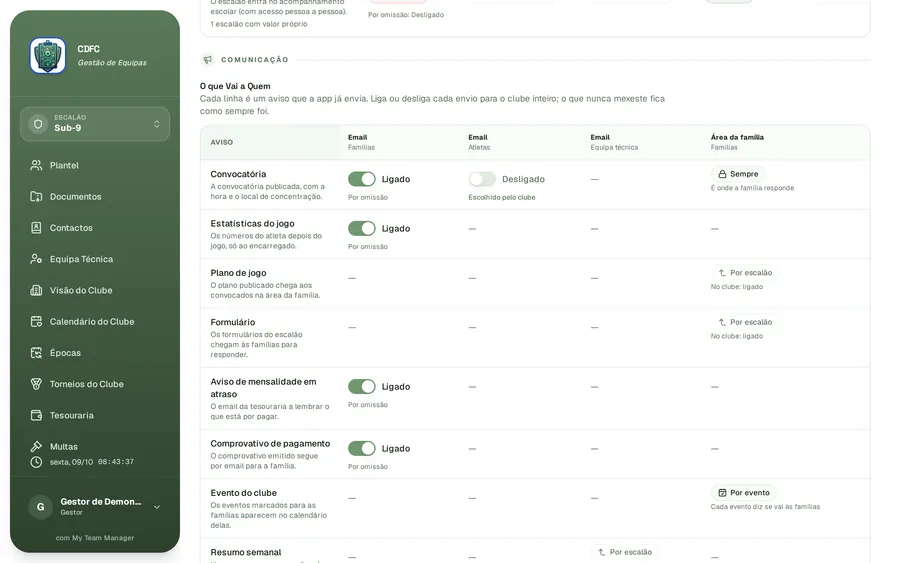Click the 'Escolhido pelo clube' note
The height and width of the screenshot is (563, 900).
coord(502,197)
